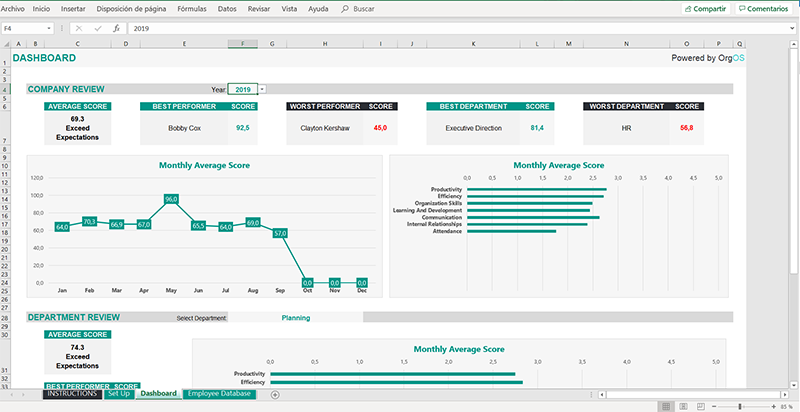Click the red 45,0 score value
The width and height of the screenshot is (800, 412).
click(x=380, y=128)
